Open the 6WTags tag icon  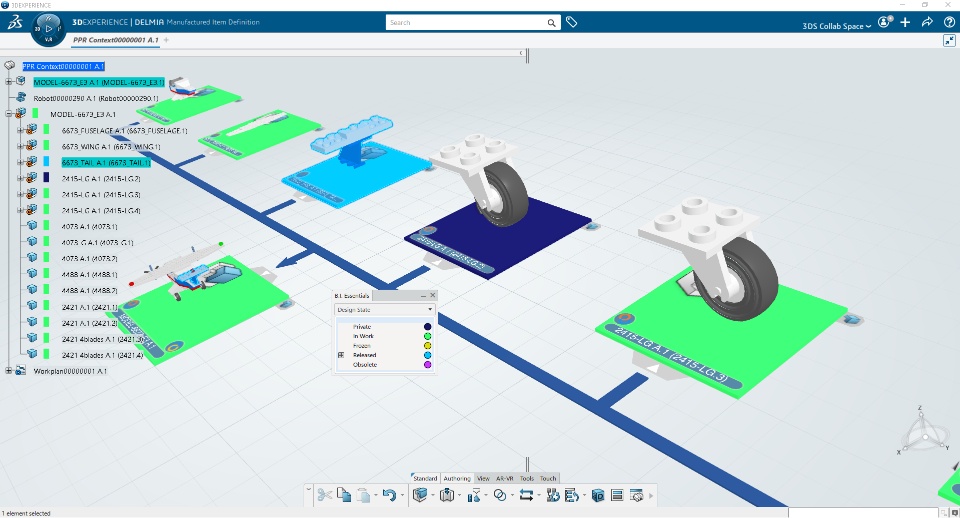pos(571,22)
